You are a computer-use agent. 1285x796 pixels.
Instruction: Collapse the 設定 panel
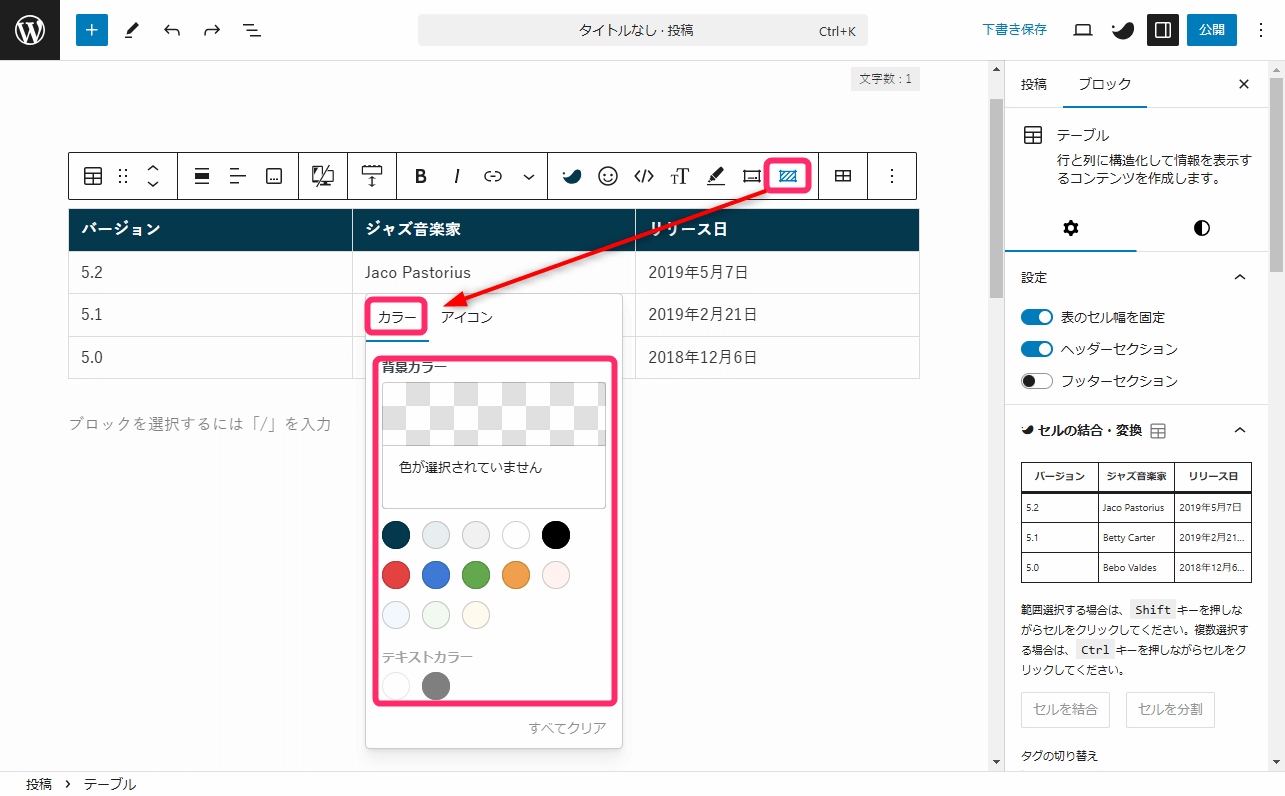[1240, 277]
